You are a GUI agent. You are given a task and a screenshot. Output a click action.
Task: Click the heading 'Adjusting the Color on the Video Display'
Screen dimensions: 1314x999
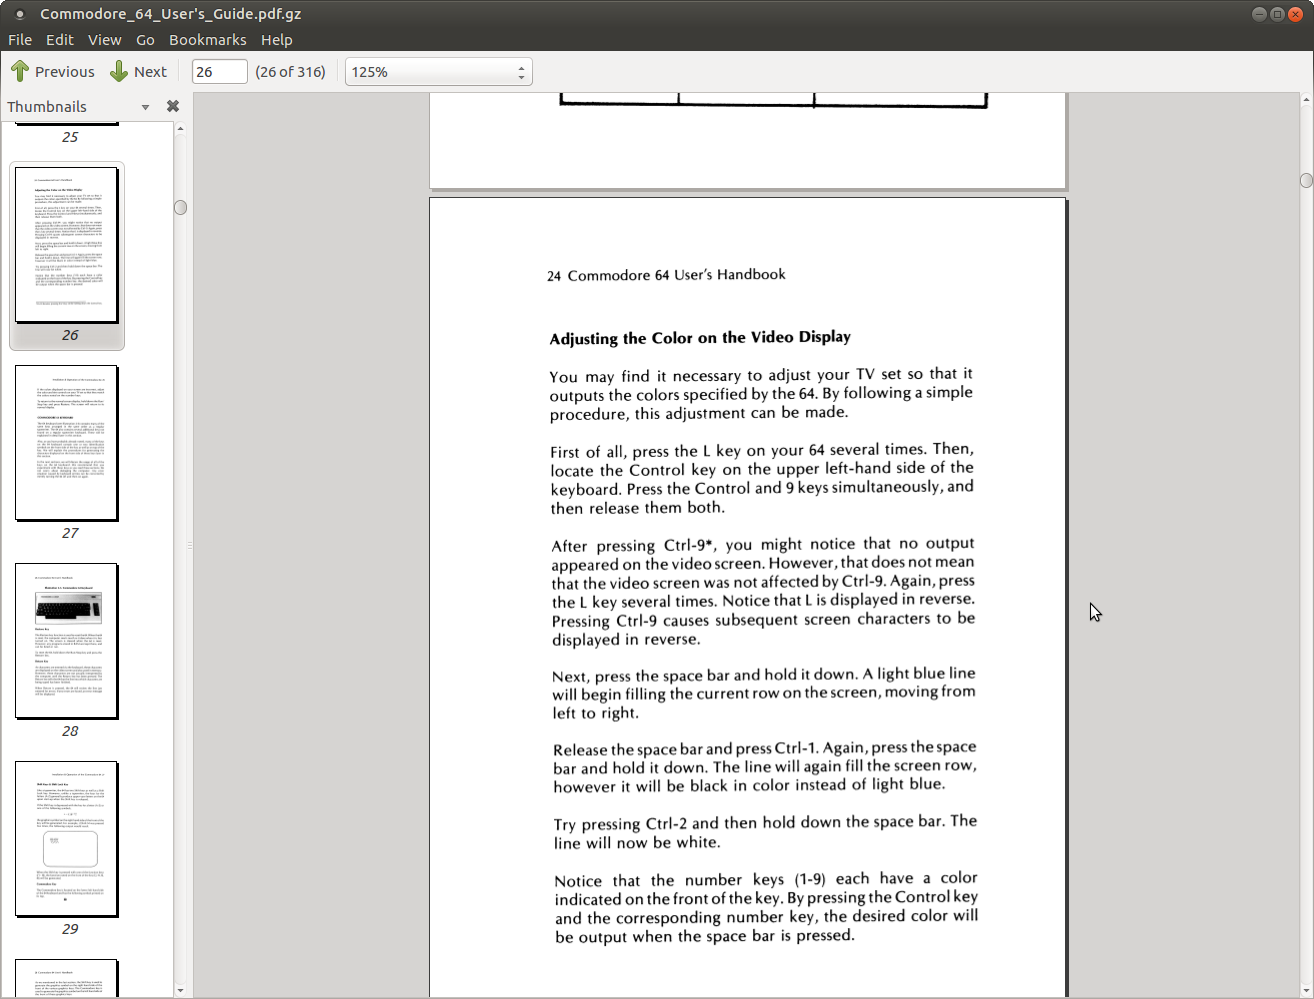click(x=700, y=338)
